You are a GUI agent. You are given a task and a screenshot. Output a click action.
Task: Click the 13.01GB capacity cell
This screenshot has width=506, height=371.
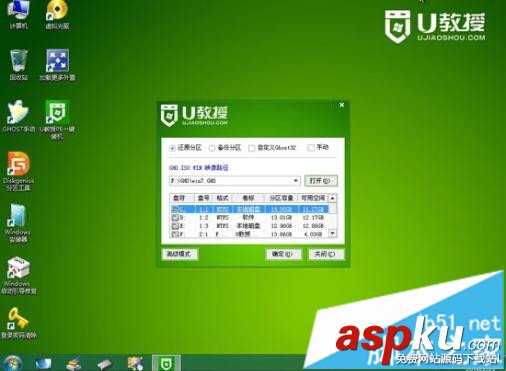click(x=281, y=218)
